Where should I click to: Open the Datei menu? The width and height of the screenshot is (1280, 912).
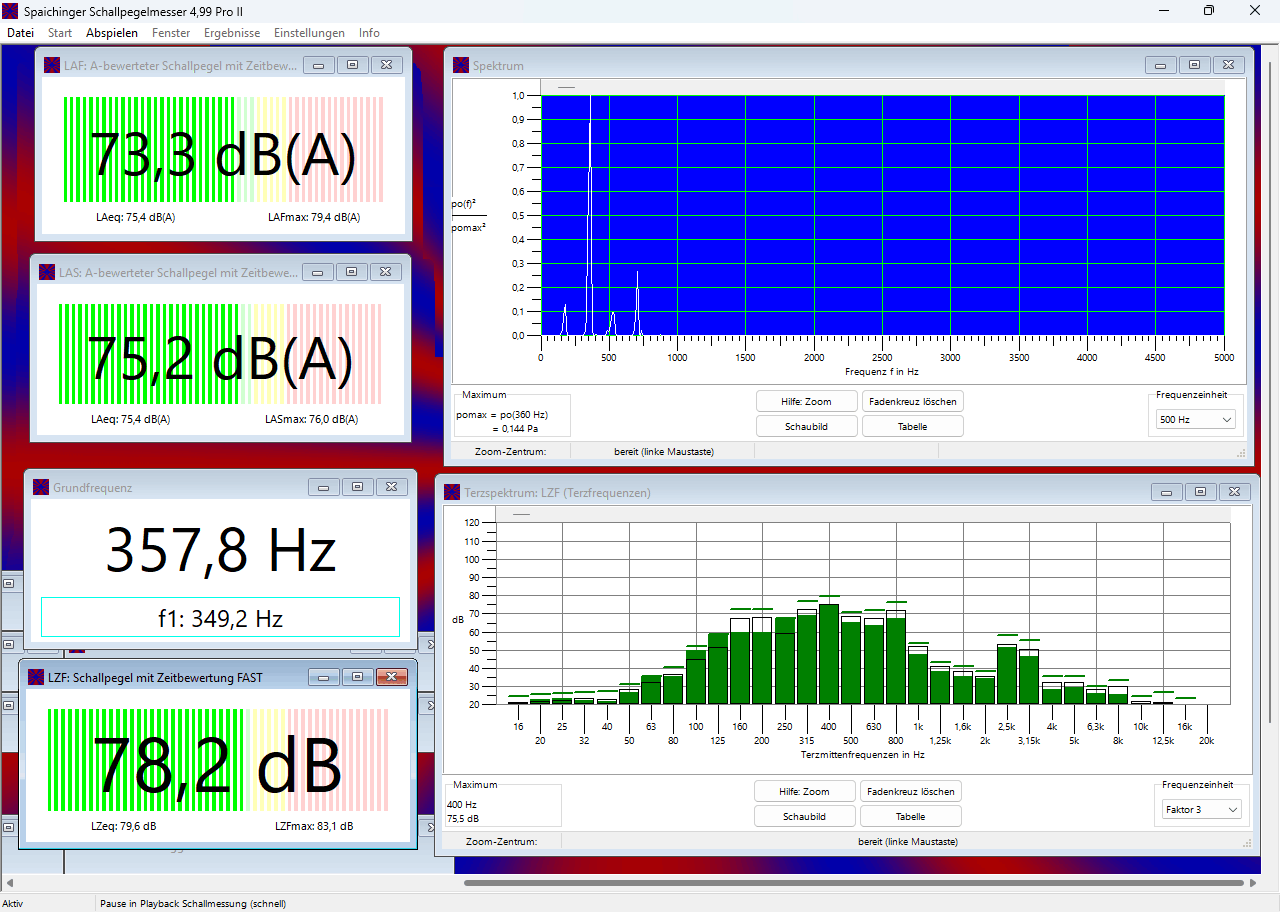(x=20, y=33)
